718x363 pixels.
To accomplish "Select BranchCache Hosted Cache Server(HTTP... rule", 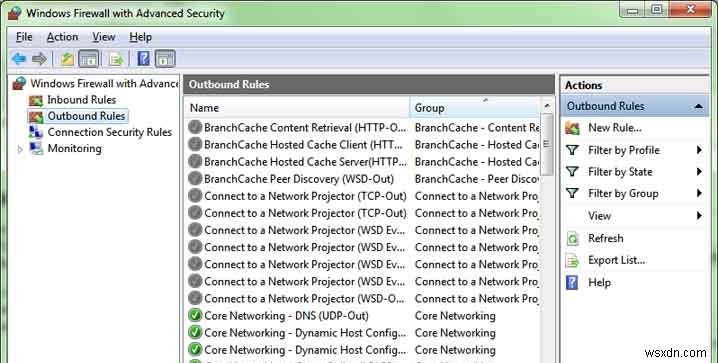I will (x=305, y=162).
